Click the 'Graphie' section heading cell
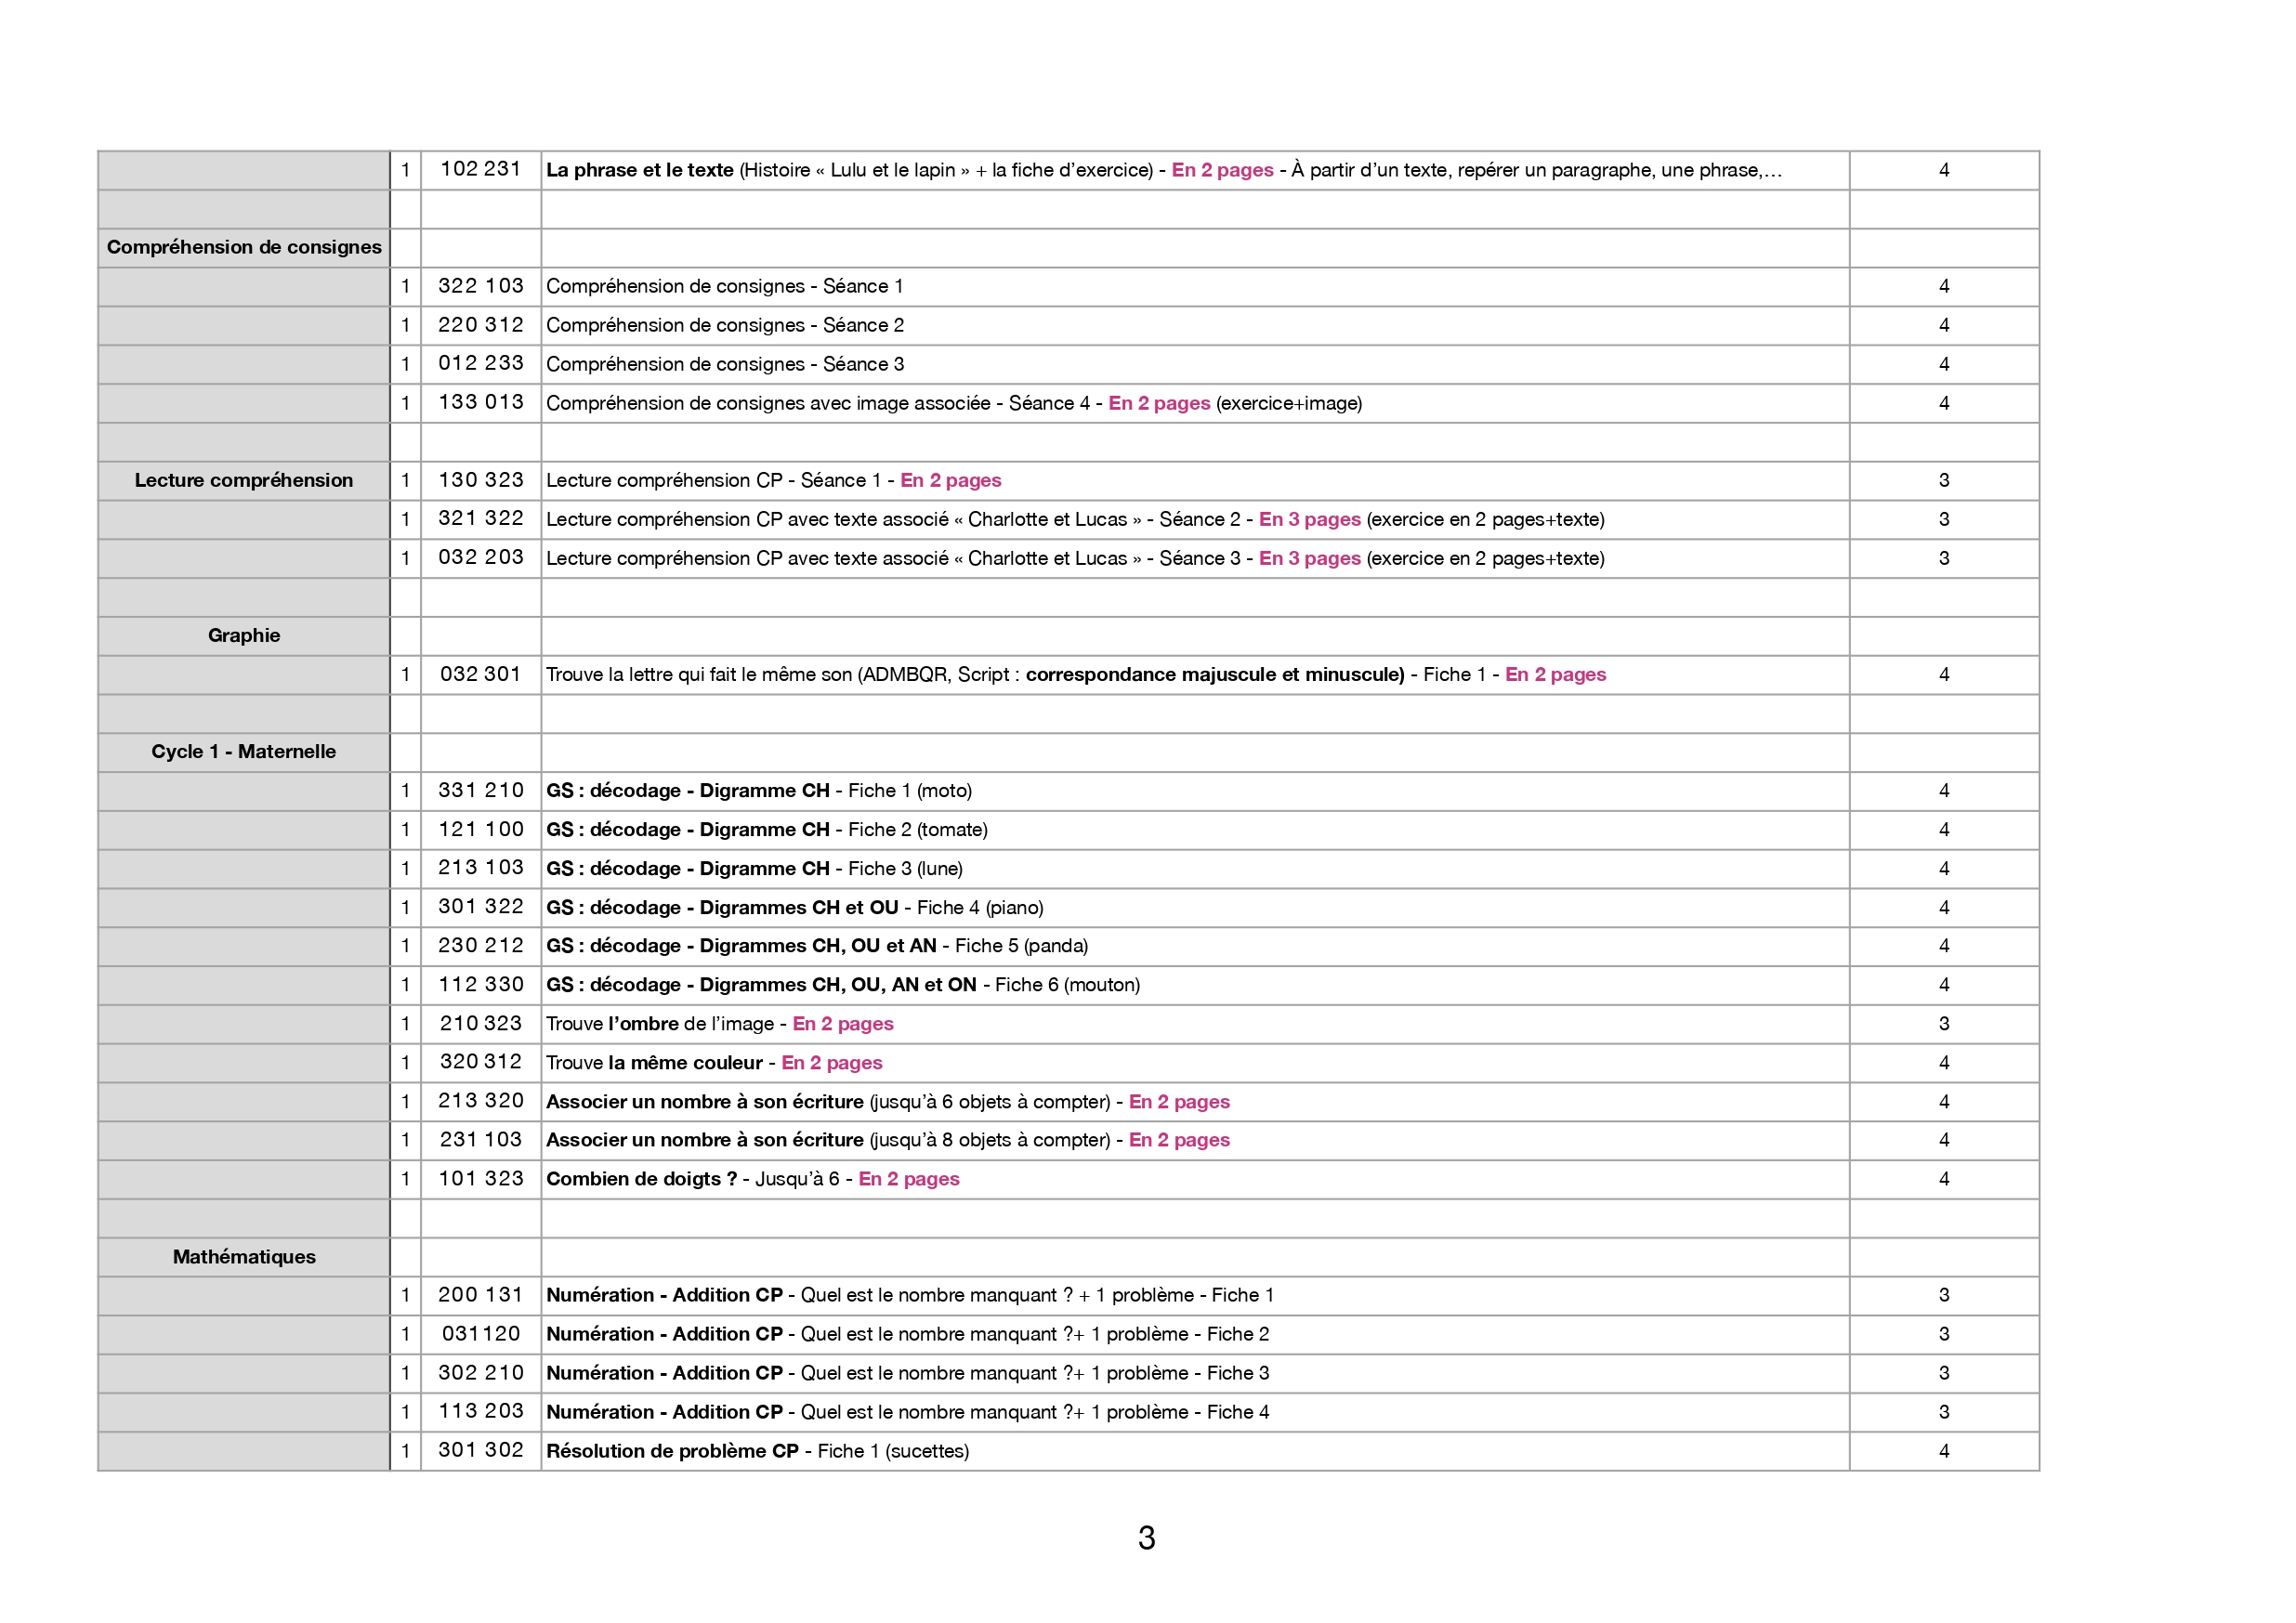Screen dimensions: 2296x1623 pos(243,635)
